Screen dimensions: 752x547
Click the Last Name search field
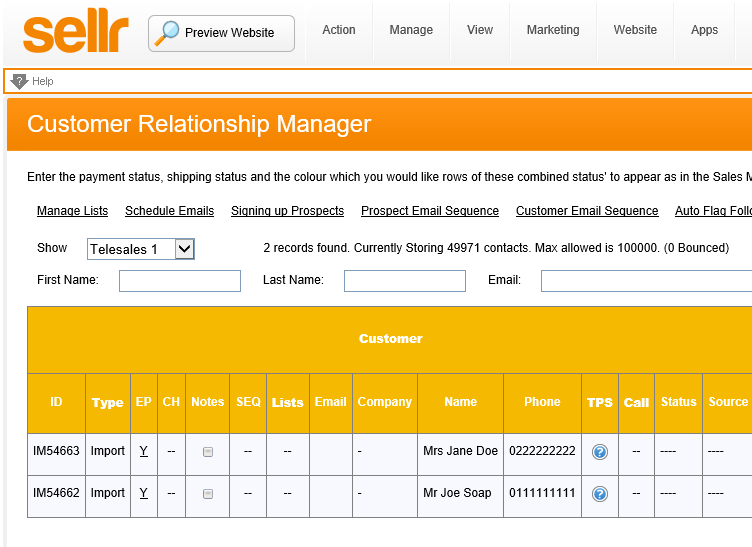[405, 281]
